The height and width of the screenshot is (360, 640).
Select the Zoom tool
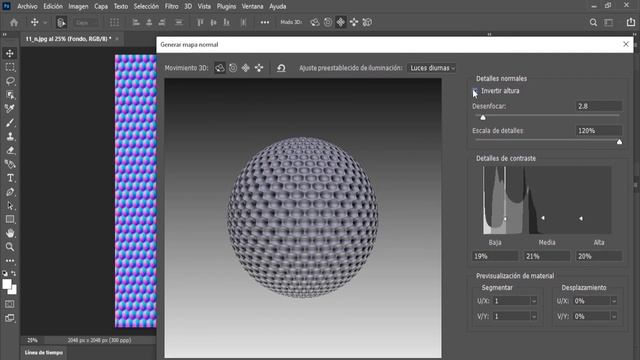10,247
